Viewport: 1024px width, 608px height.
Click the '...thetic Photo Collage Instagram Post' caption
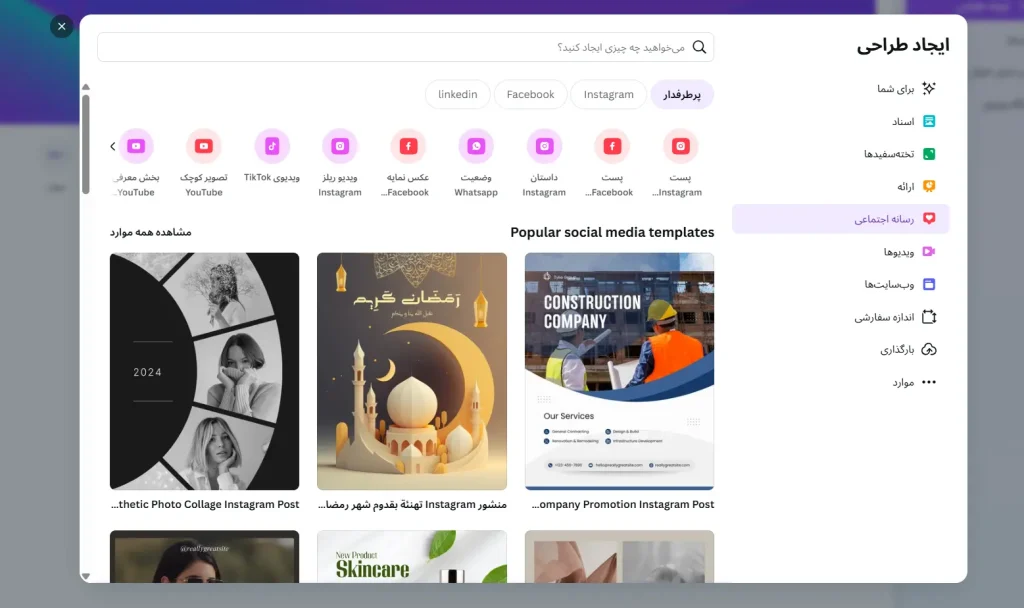point(205,504)
